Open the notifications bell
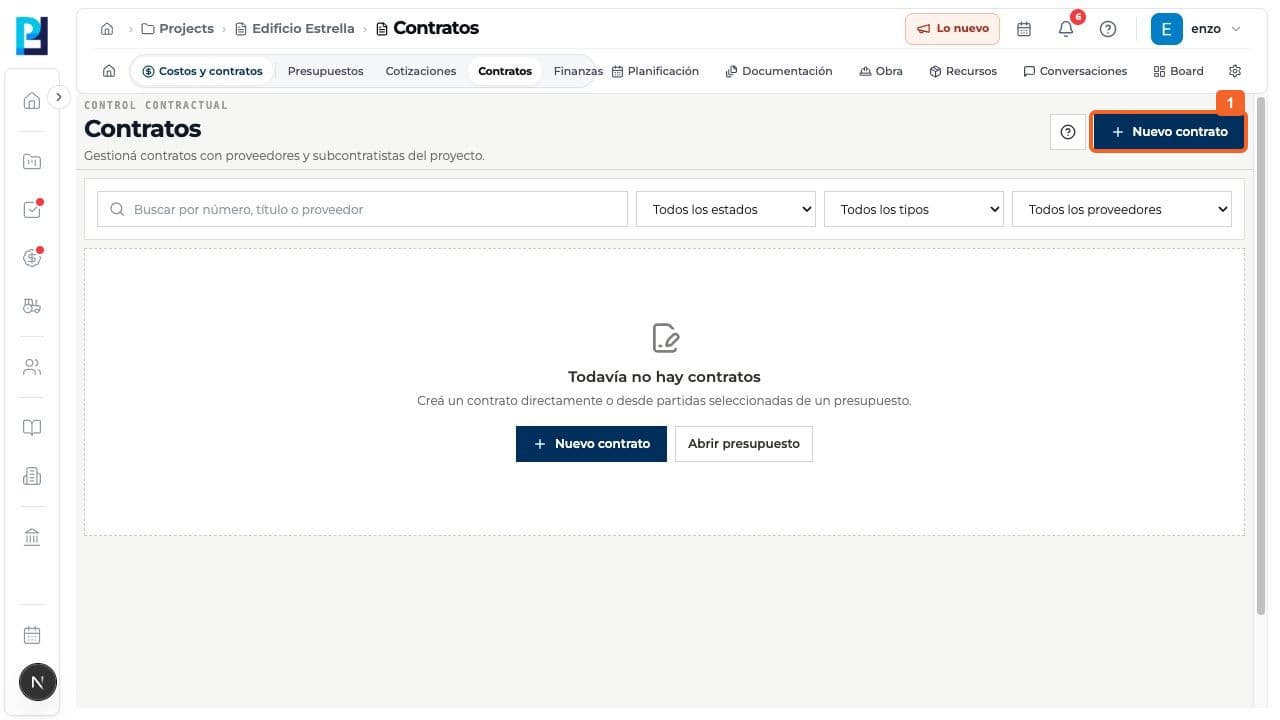 [1066, 29]
